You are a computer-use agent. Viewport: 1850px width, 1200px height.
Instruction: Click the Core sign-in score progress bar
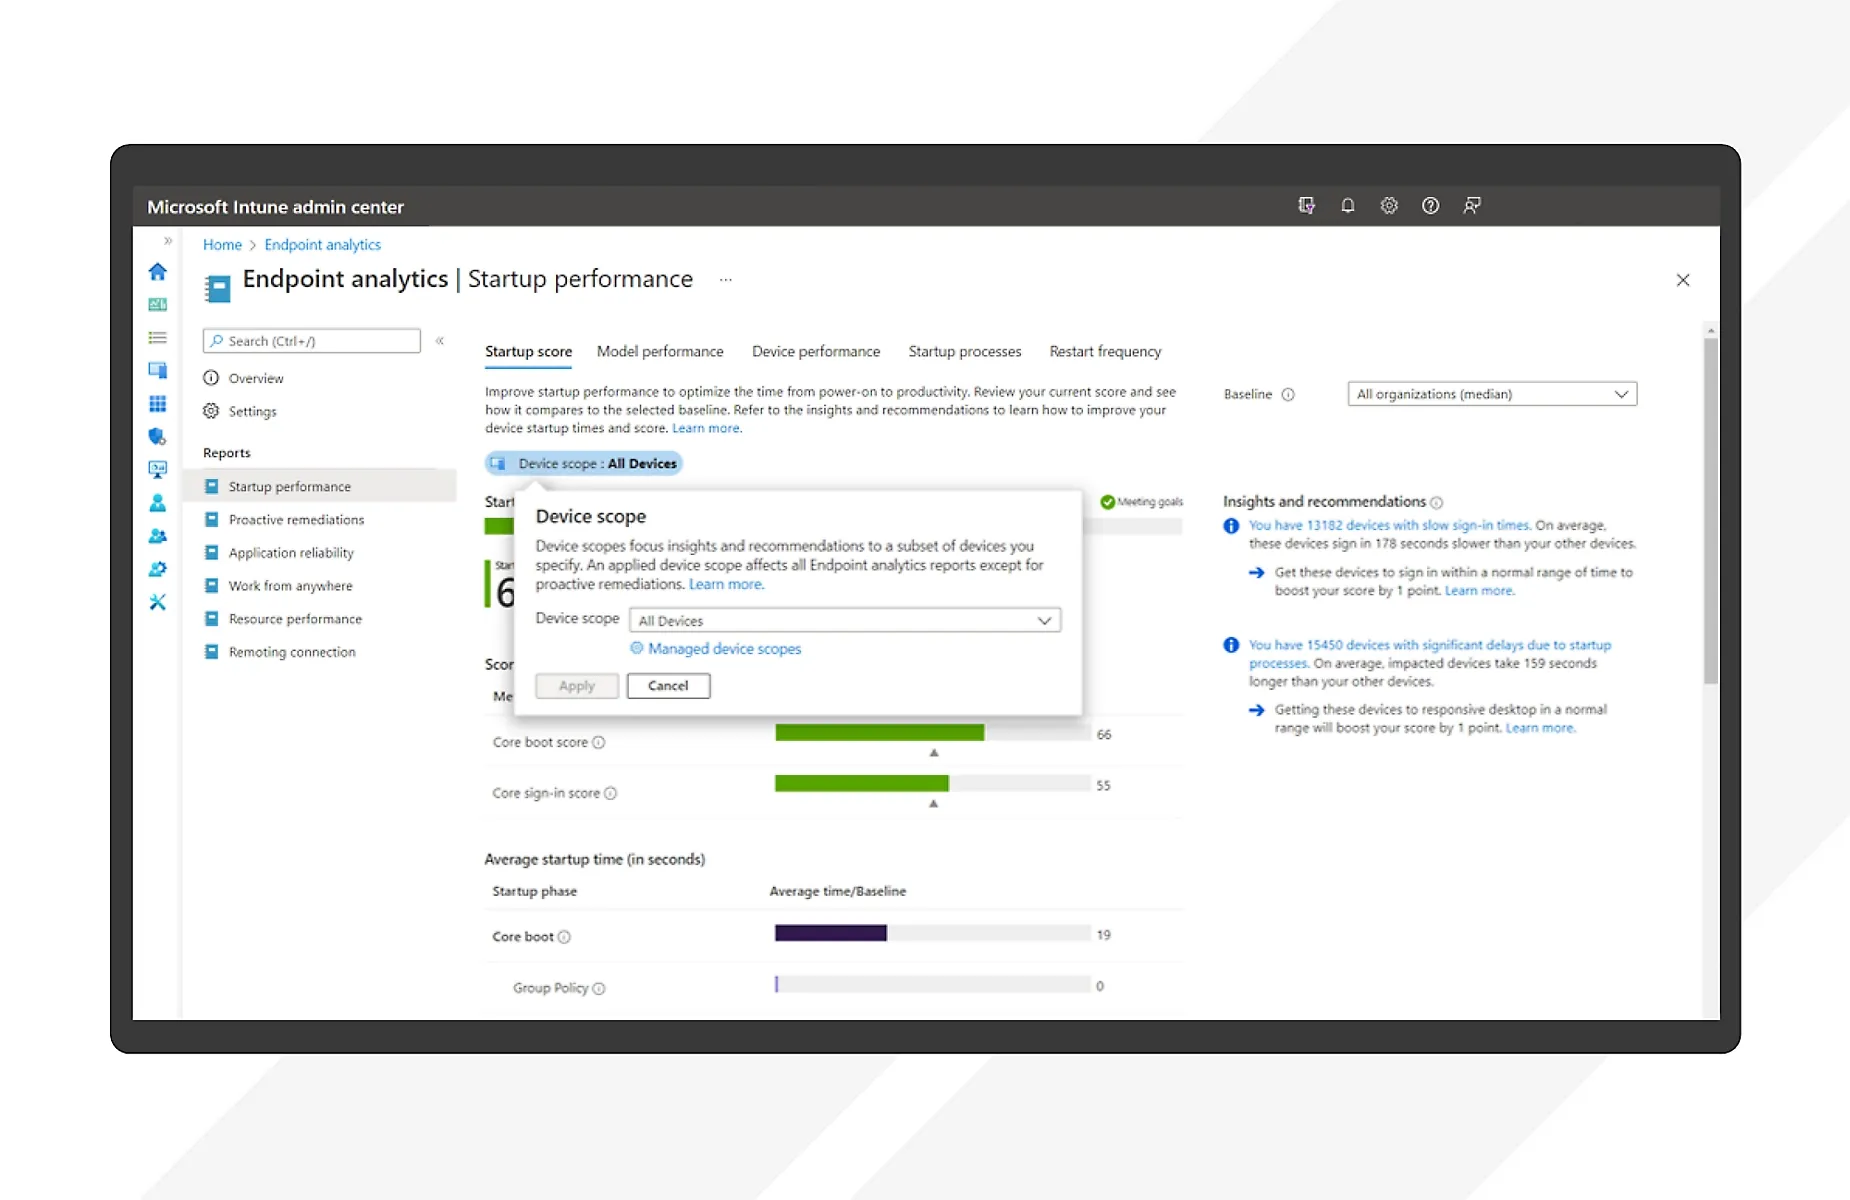click(x=933, y=784)
